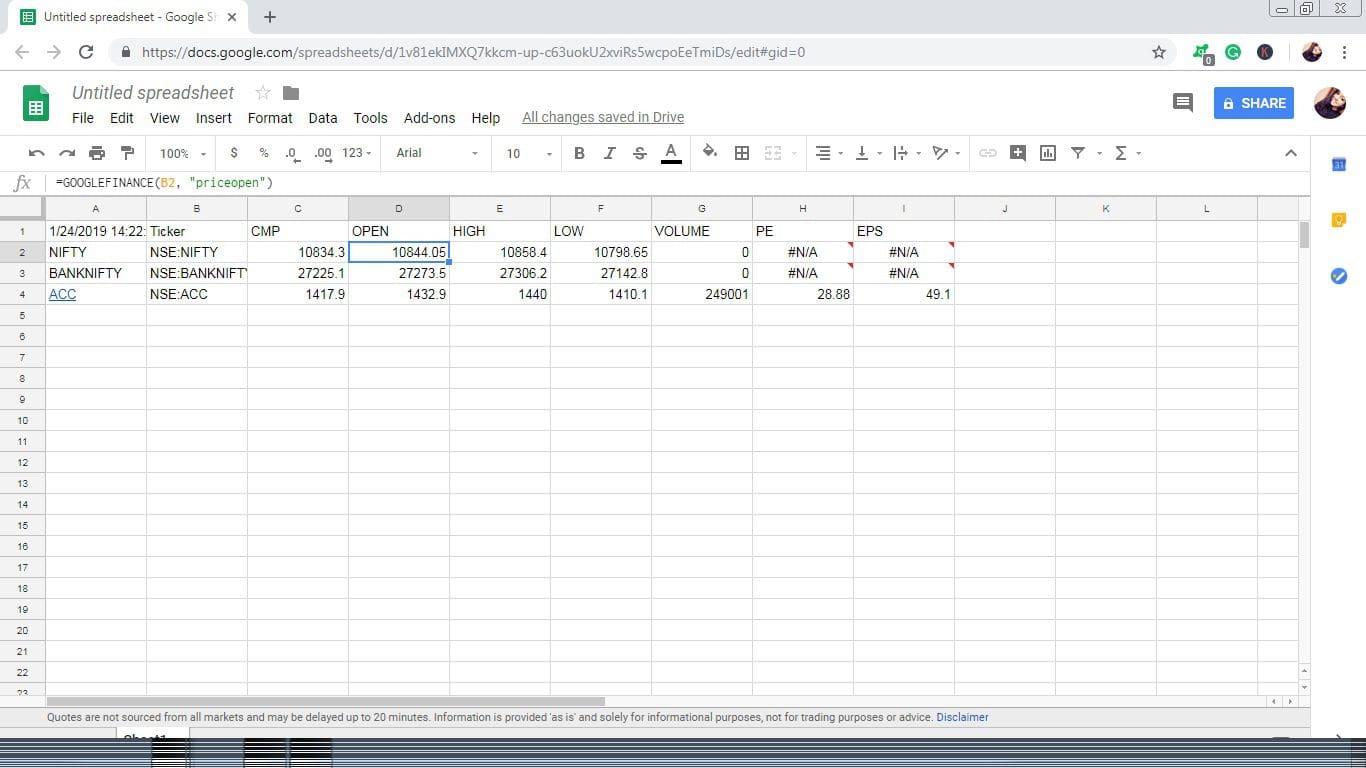Click the Untitled spreadsheet title field
This screenshot has height=768, width=1366.
tap(153, 93)
